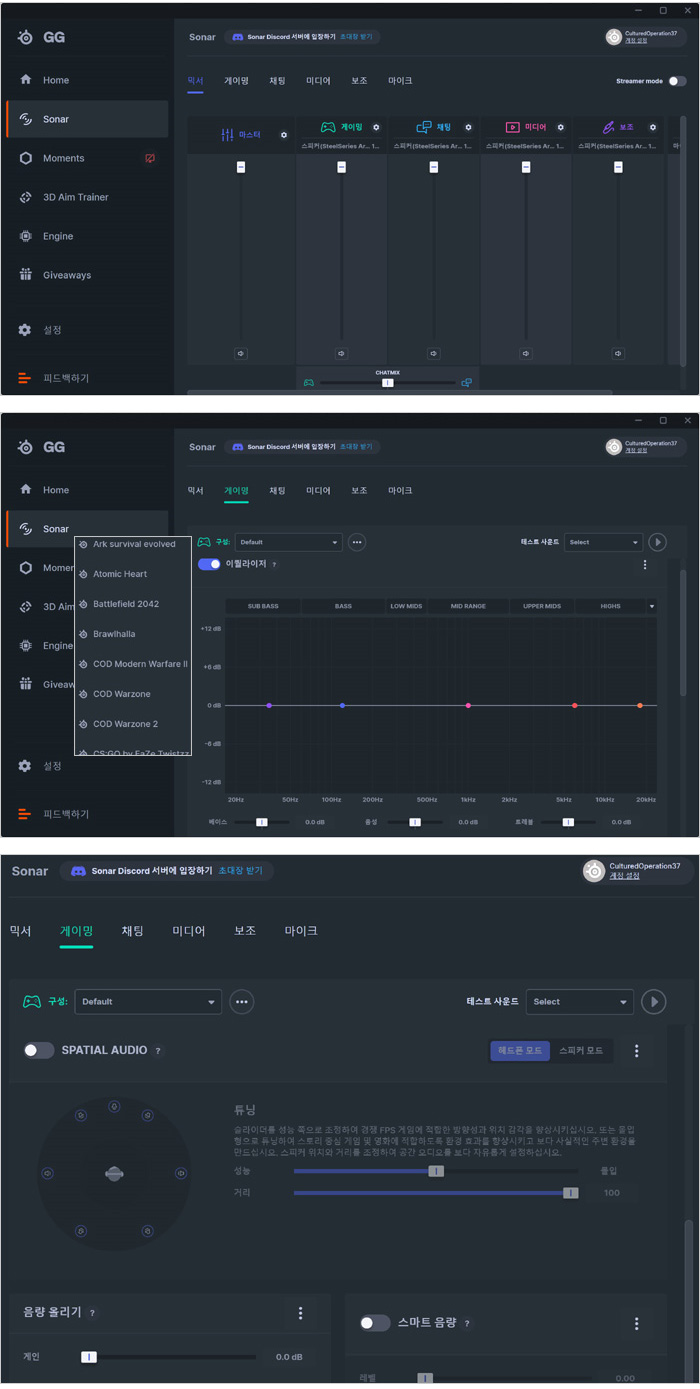
Task: Switch to the 미디어 tab in the mixer view
Action: pyautogui.click(x=318, y=81)
